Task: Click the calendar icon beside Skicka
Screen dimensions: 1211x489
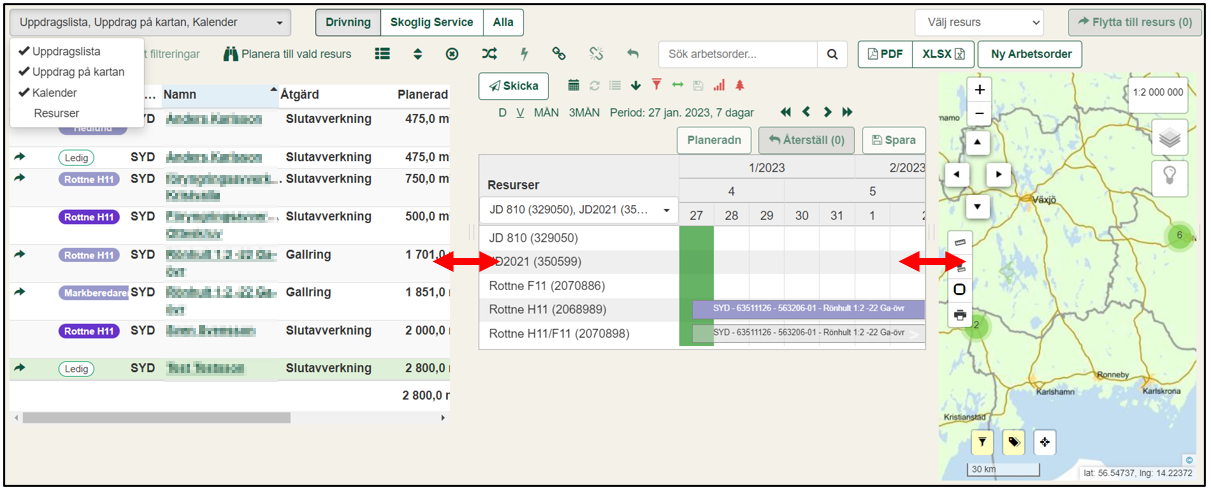Action: [573, 86]
